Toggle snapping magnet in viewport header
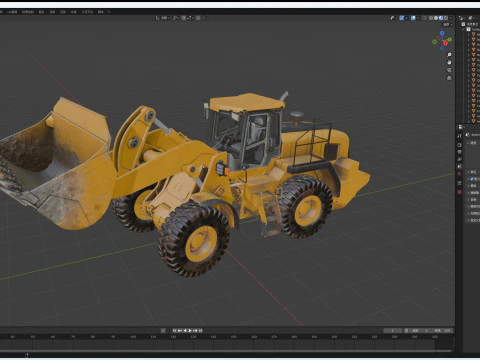 coord(184,18)
